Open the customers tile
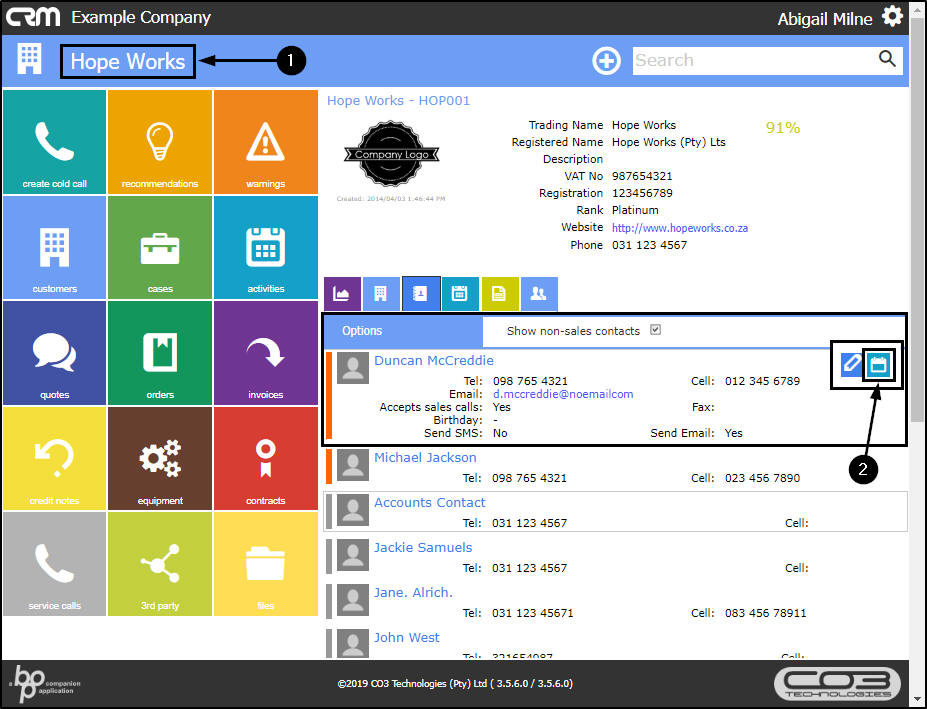The height and width of the screenshot is (709, 927). click(54, 247)
